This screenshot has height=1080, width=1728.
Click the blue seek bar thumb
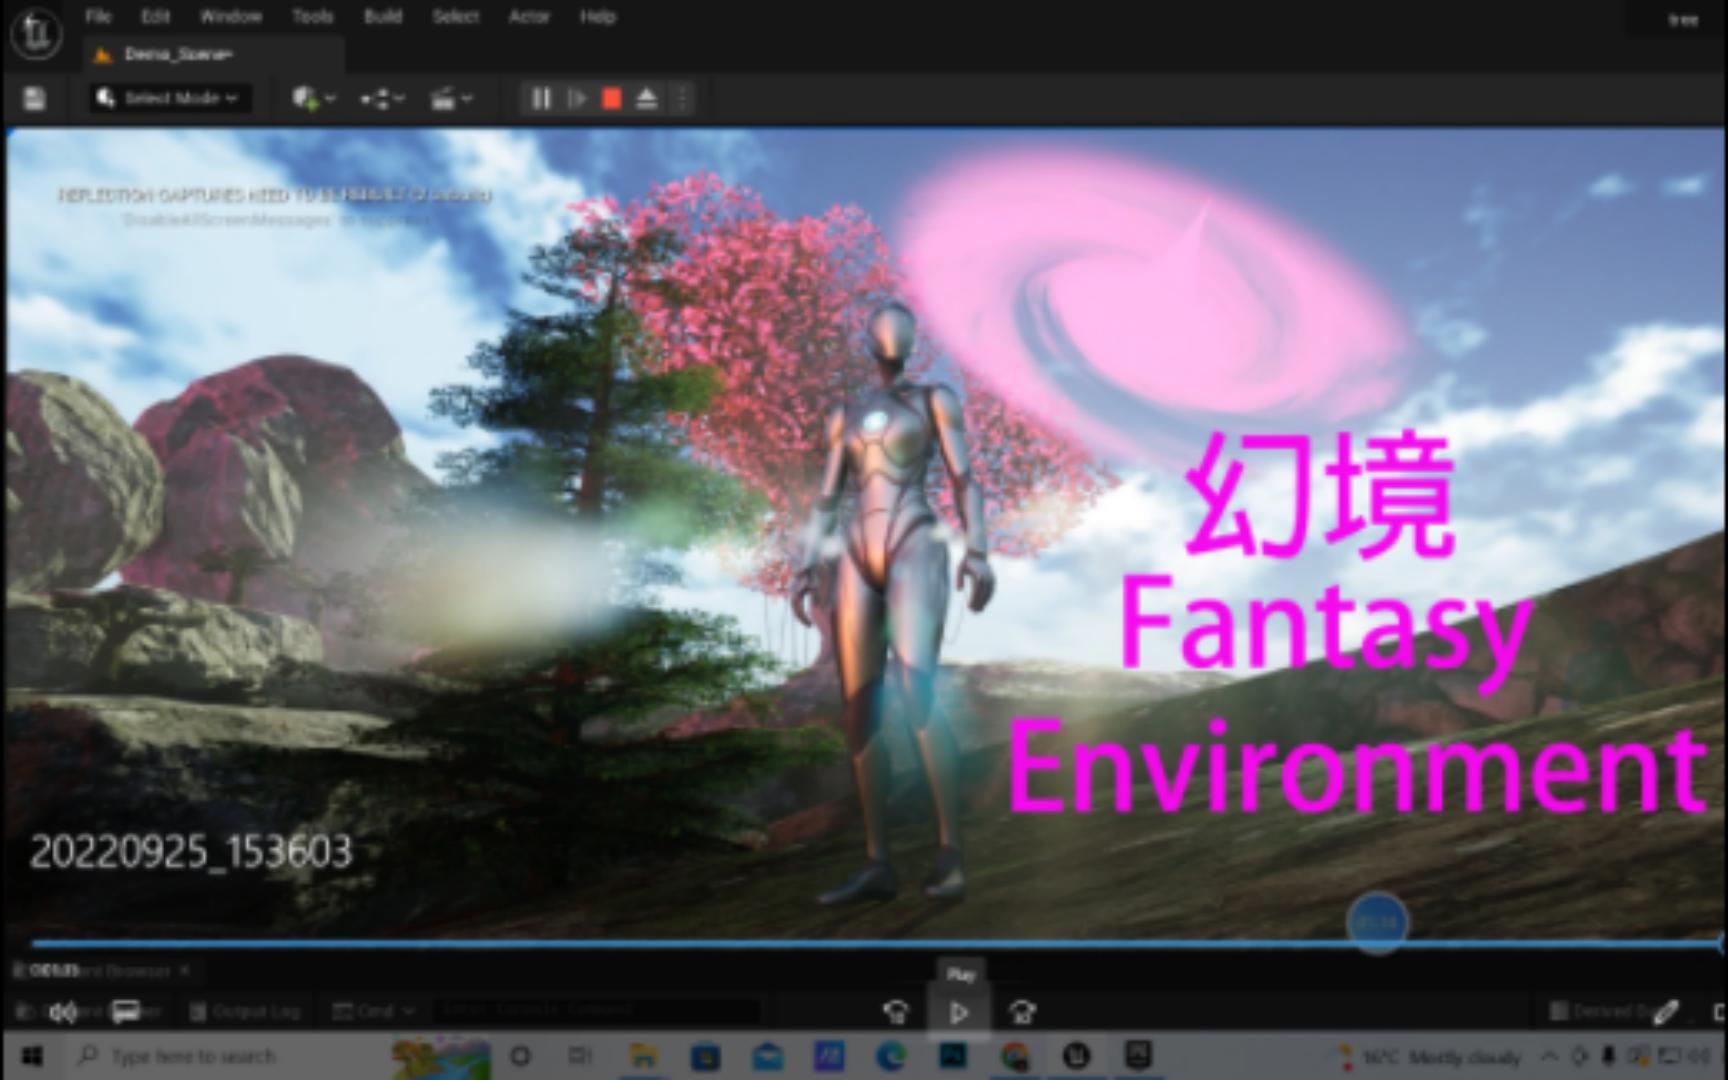pyautogui.click(x=1377, y=922)
